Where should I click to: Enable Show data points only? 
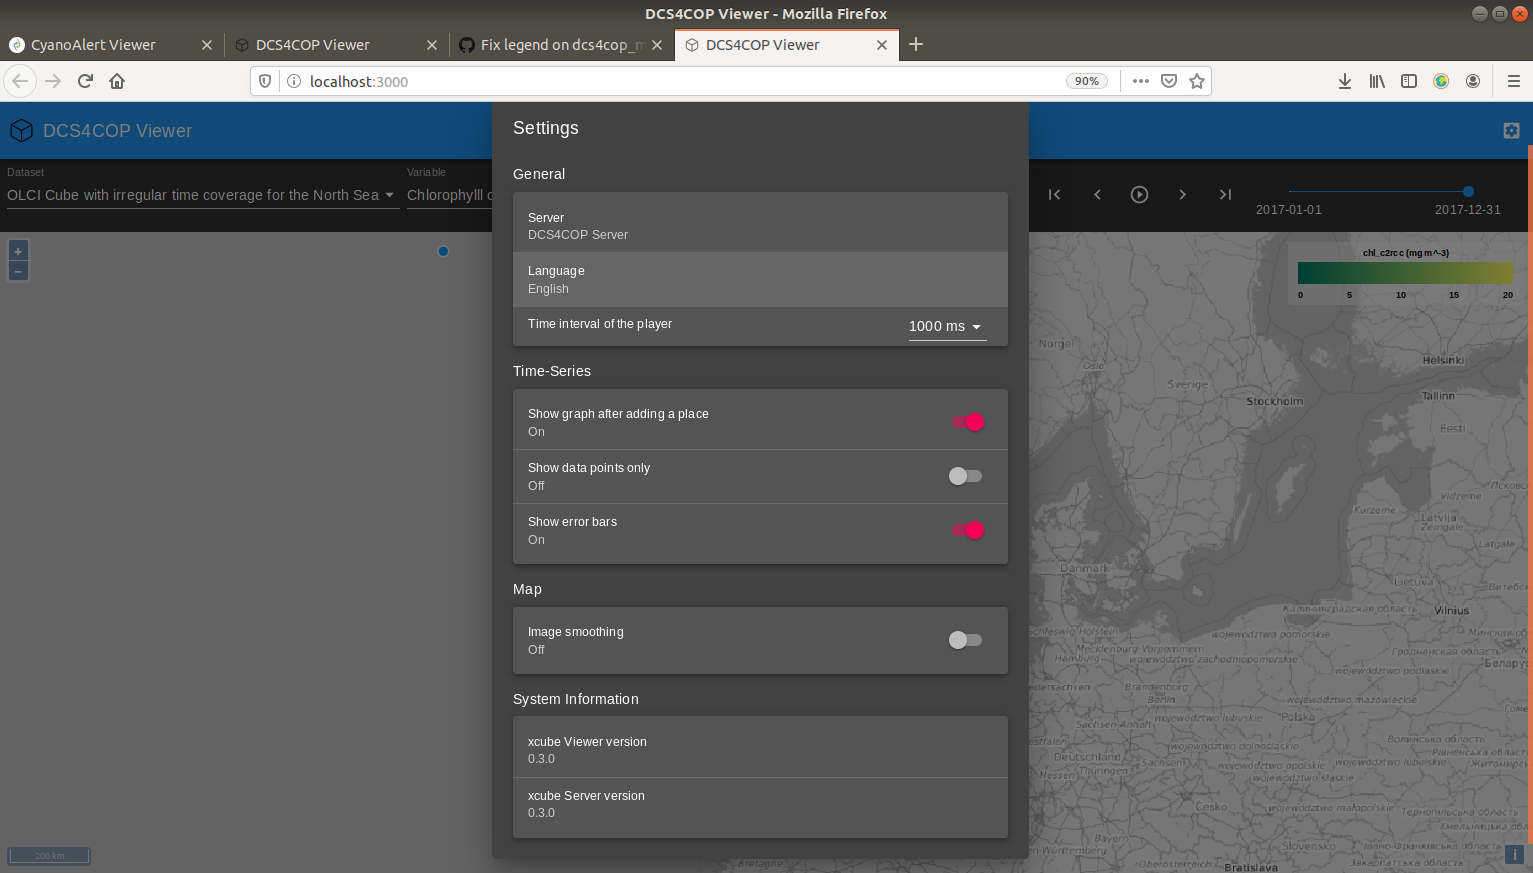pos(964,476)
